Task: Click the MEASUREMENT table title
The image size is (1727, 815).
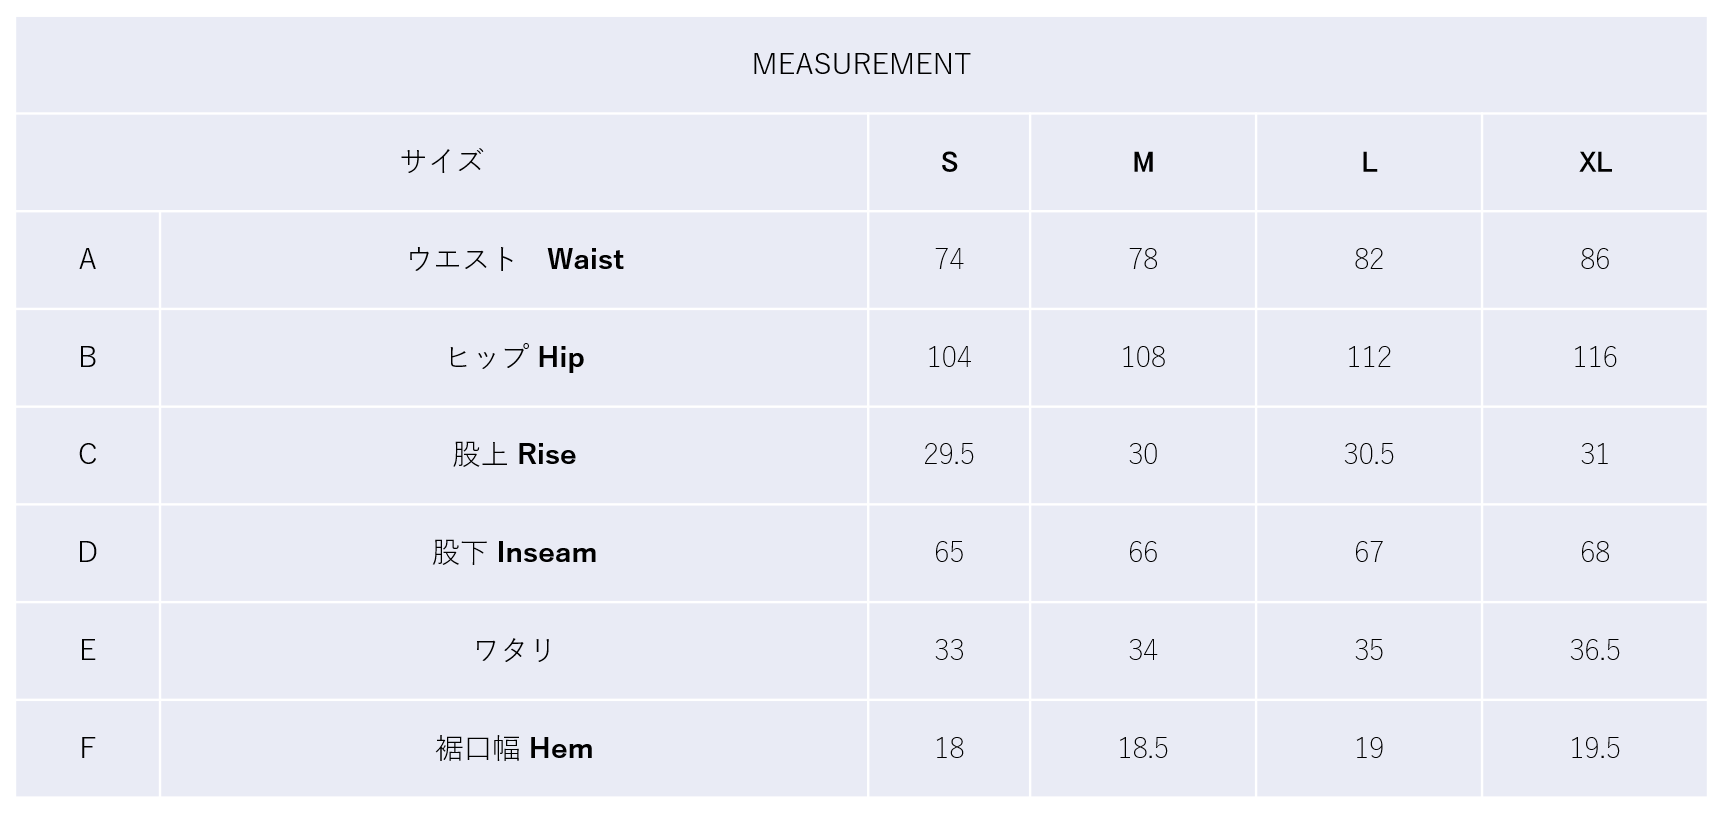Action: (861, 64)
